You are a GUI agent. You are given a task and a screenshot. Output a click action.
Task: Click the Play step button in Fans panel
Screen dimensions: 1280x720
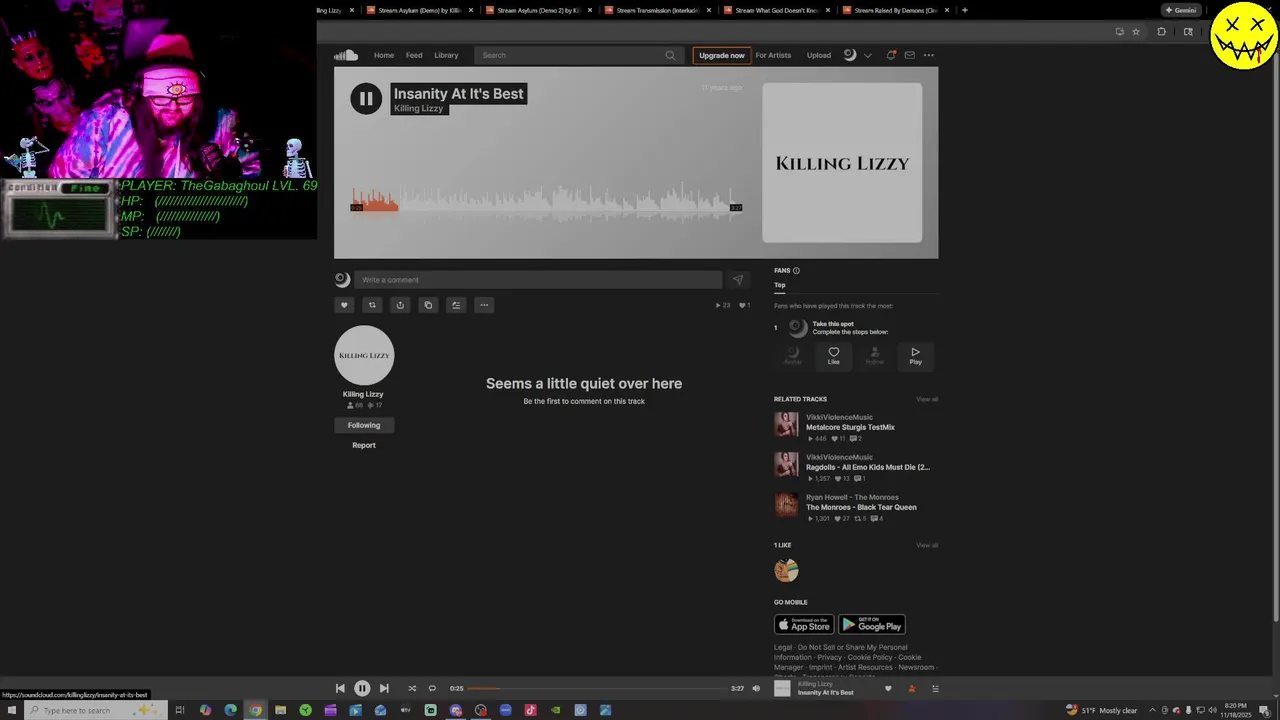tap(915, 356)
